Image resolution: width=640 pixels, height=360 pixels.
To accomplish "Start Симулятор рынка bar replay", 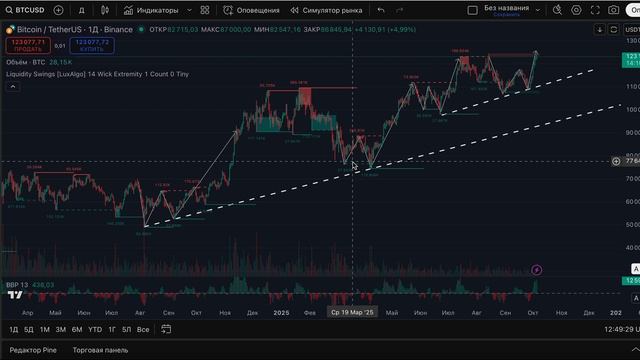I will click(327, 11).
